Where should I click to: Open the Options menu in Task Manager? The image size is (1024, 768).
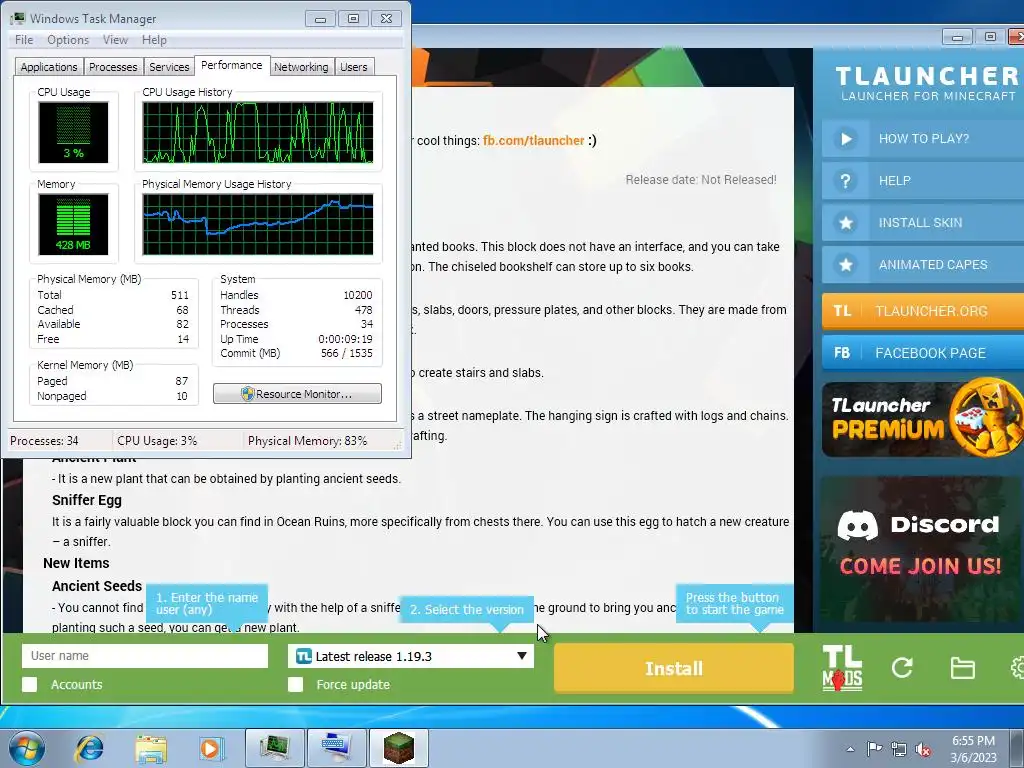click(68, 40)
